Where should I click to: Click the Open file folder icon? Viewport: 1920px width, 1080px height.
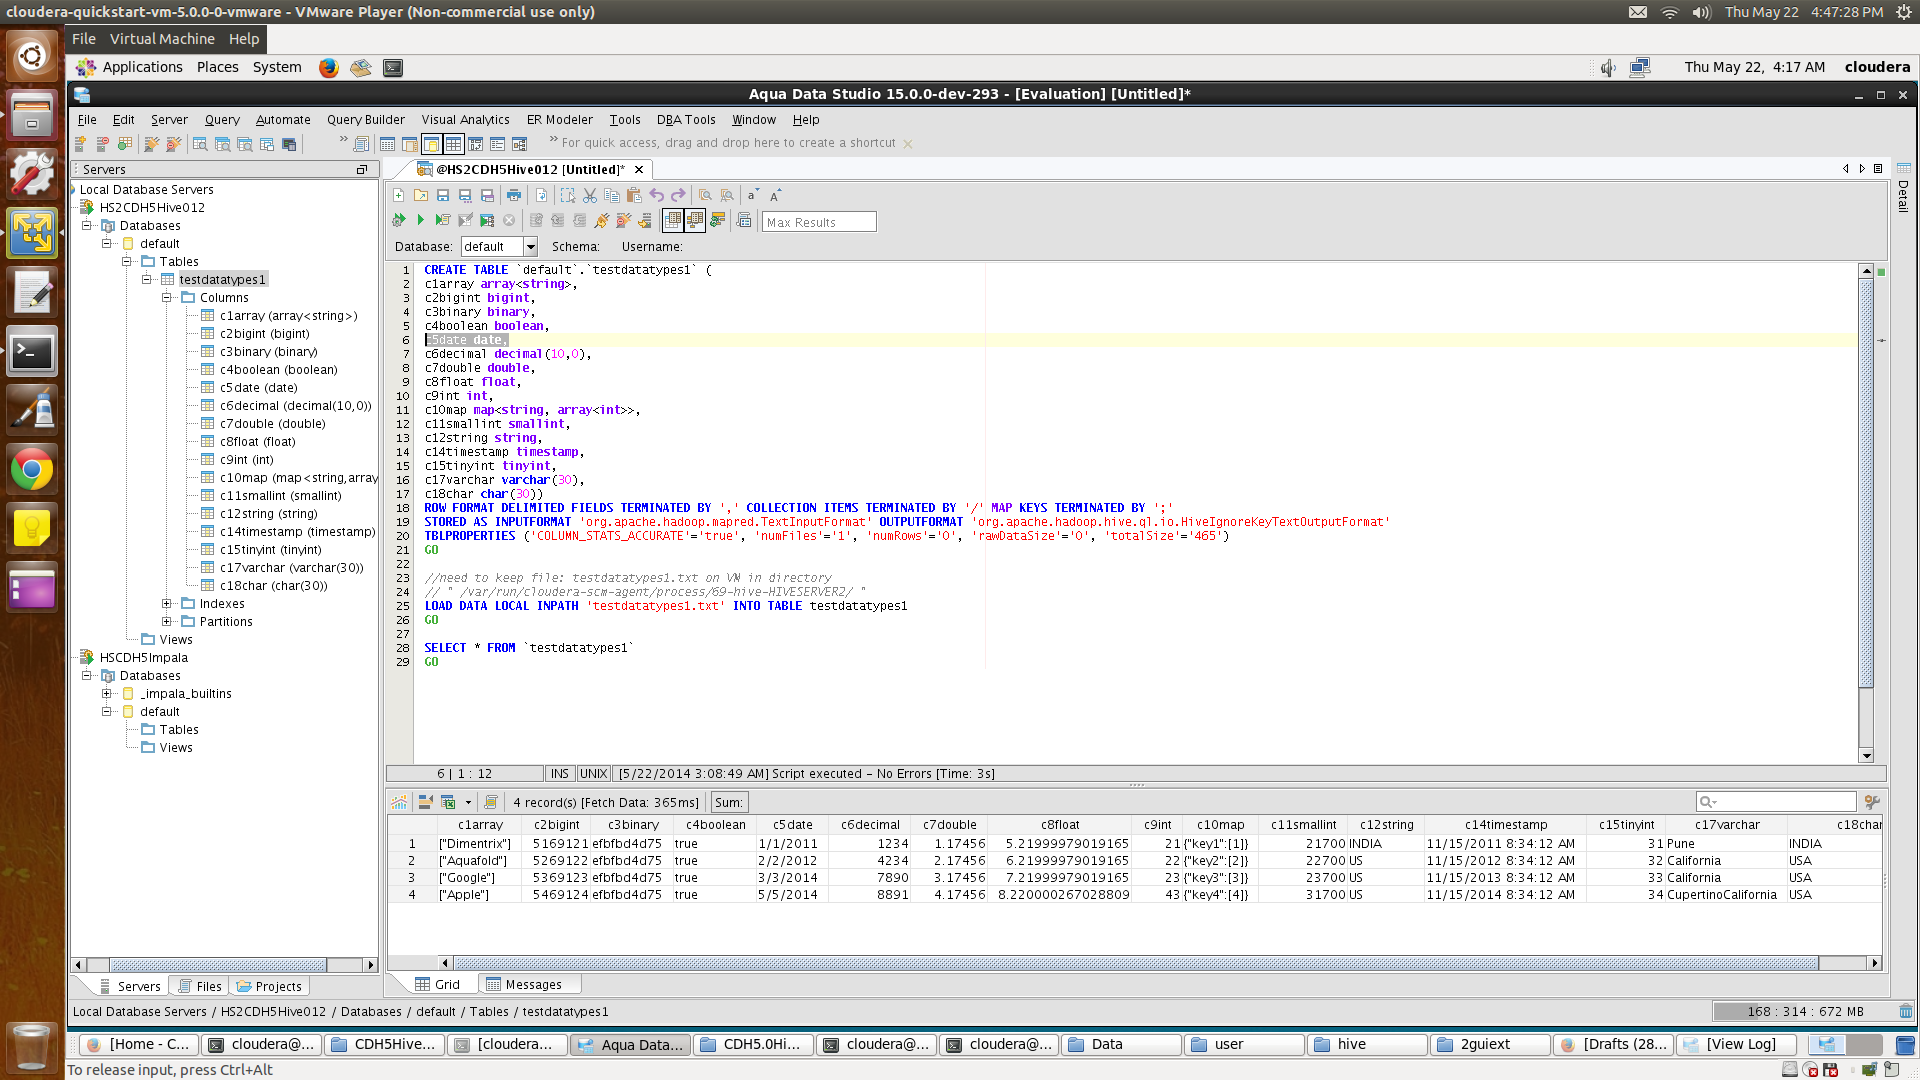click(x=421, y=195)
